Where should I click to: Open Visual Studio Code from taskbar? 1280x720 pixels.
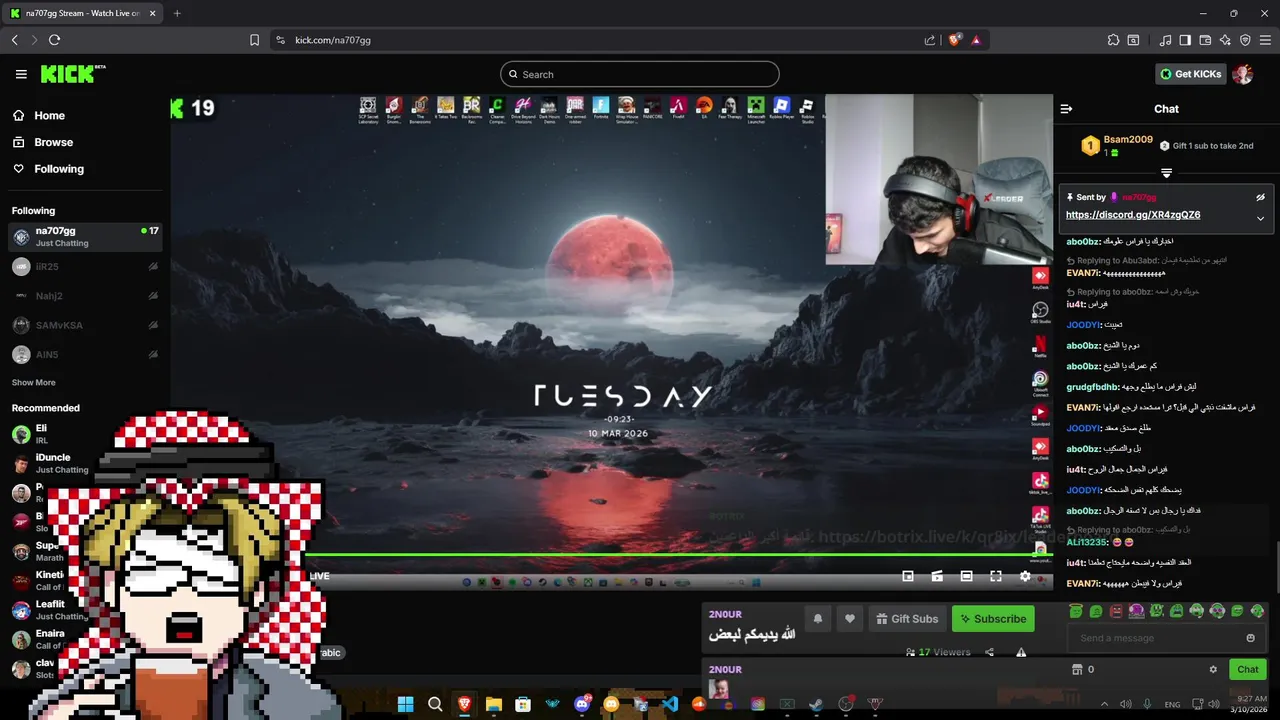670,704
